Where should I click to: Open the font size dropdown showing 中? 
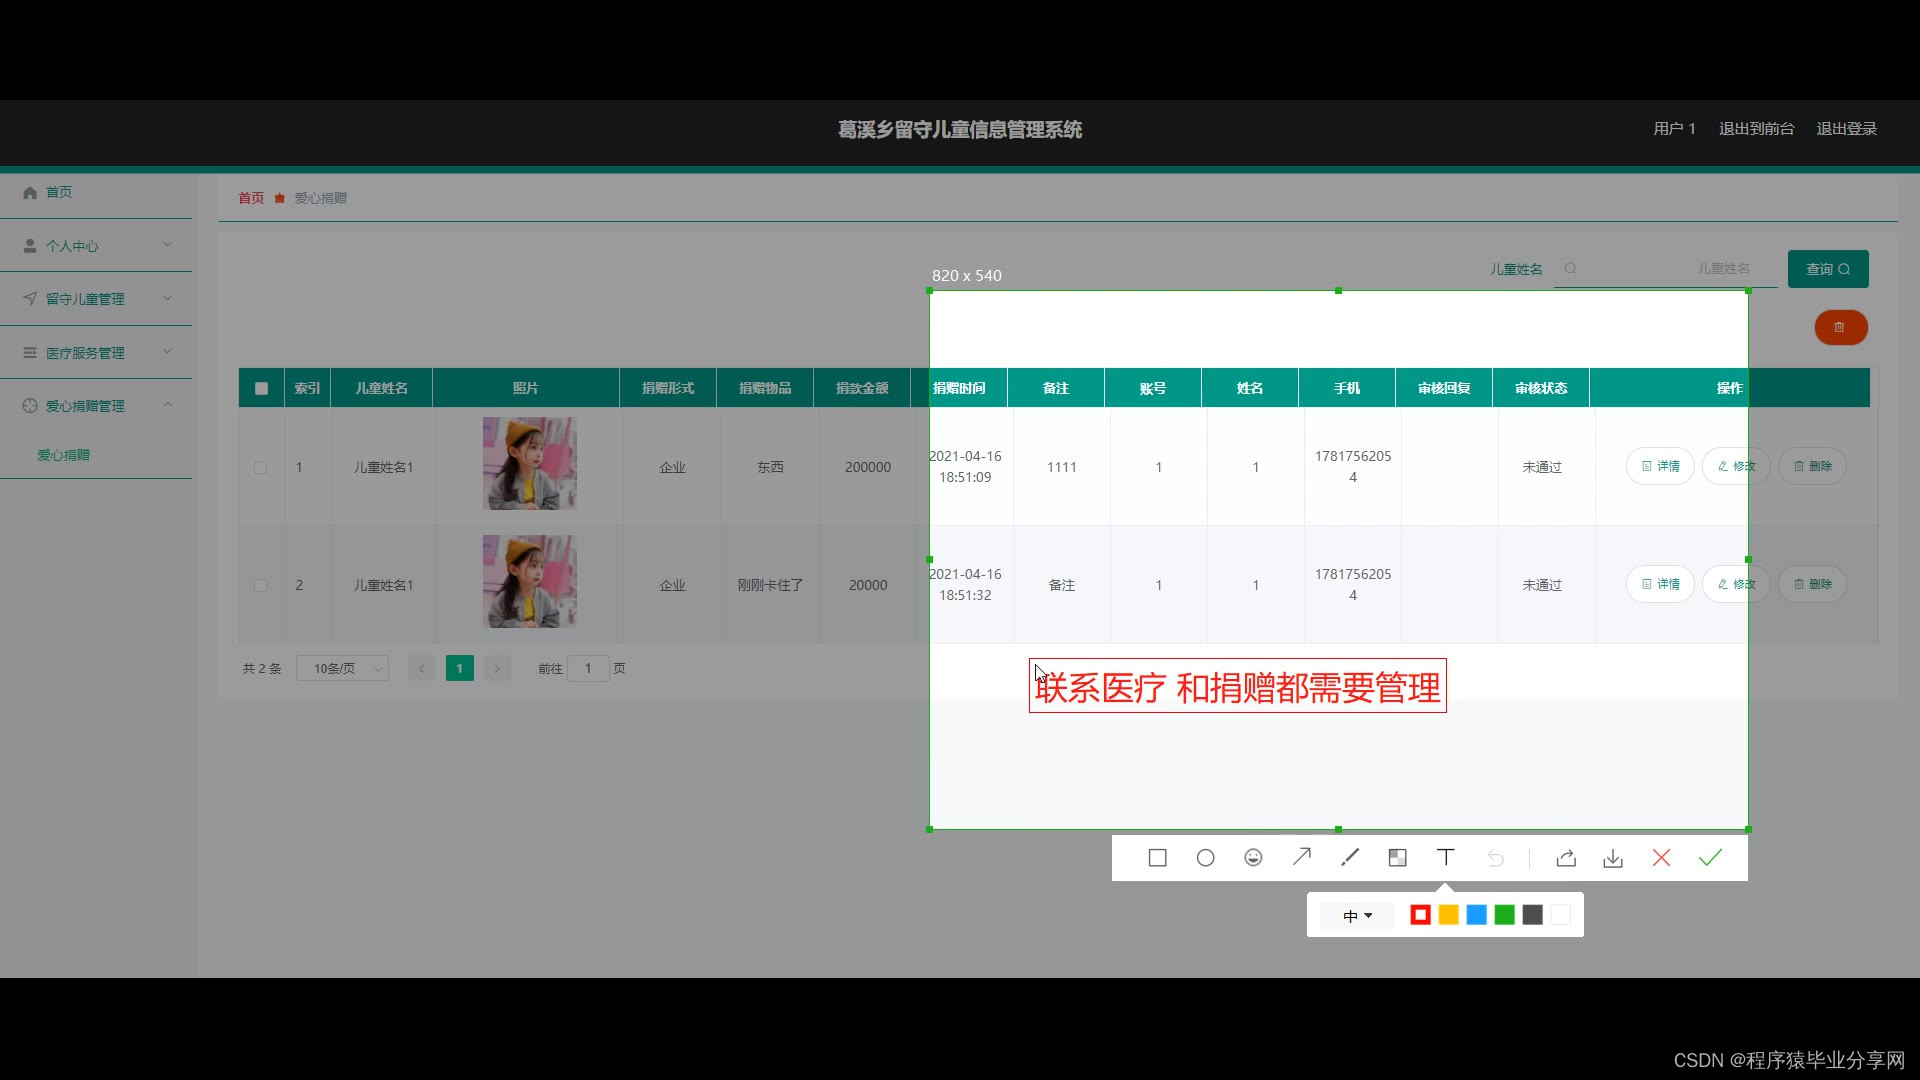[1357, 915]
